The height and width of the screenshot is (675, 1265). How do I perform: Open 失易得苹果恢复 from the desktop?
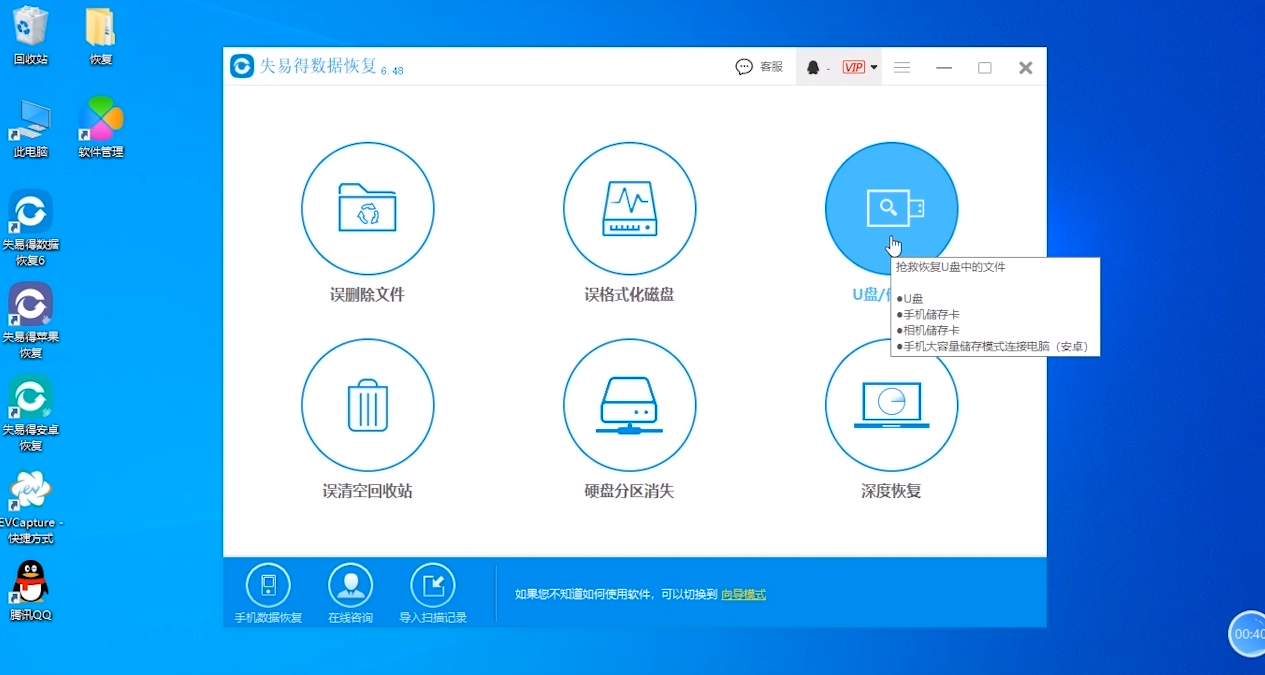[x=30, y=305]
